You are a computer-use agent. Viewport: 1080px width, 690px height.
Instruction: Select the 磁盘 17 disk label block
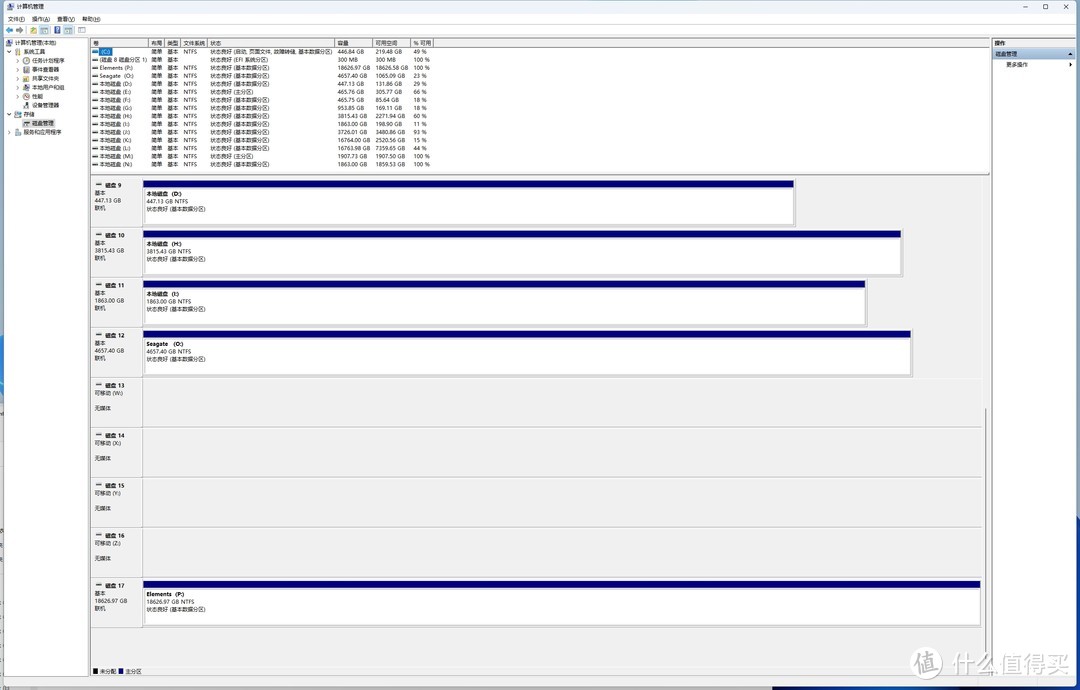[116, 603]
